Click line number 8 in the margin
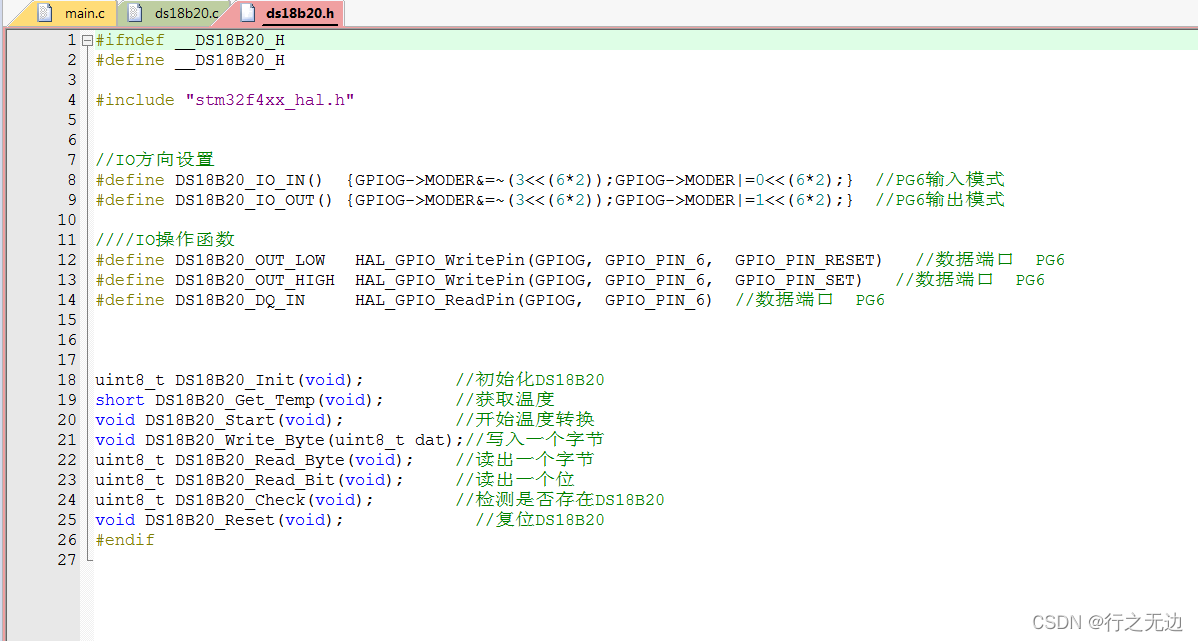Screen dimensions: 1198x641 point(72,180)
